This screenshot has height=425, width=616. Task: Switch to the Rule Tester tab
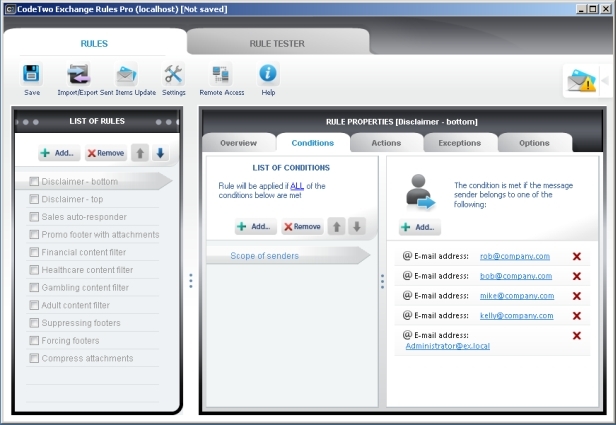tap(277, 43)
